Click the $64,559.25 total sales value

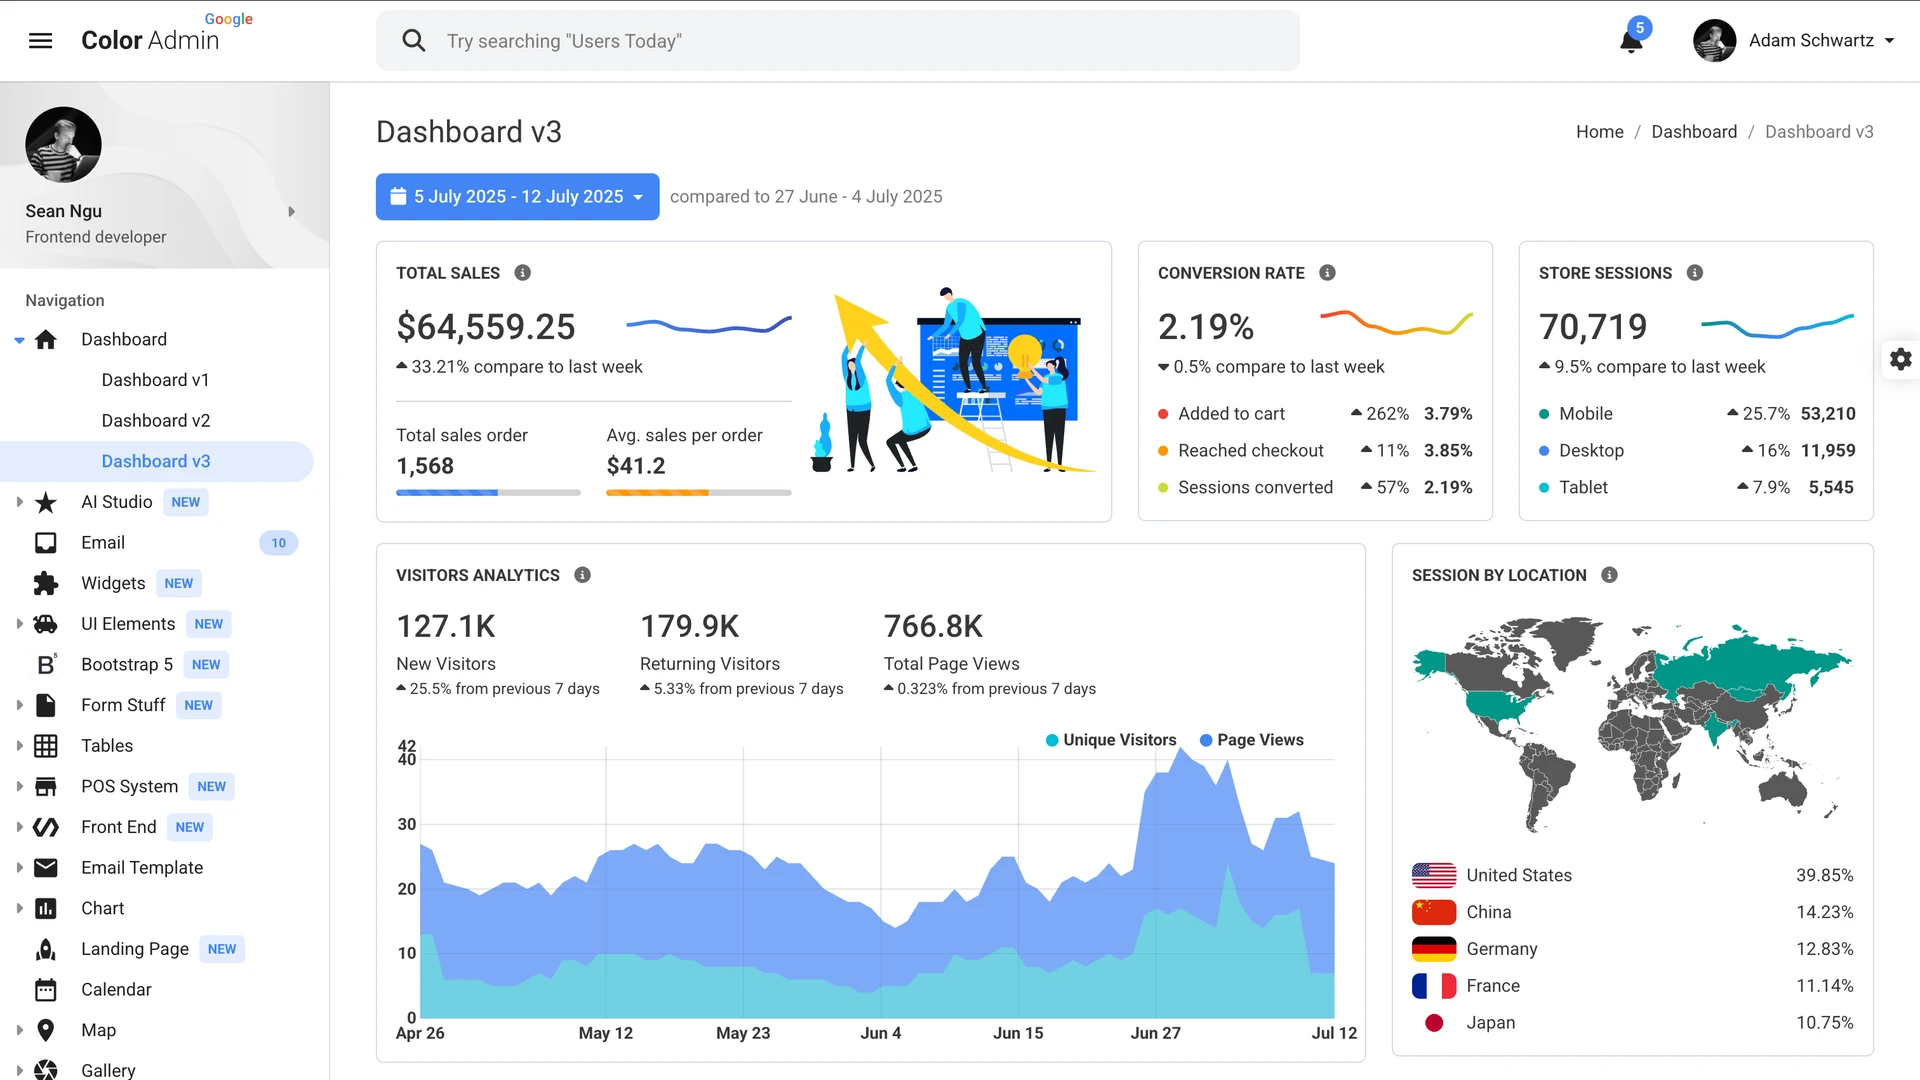(x=486, y=327)
